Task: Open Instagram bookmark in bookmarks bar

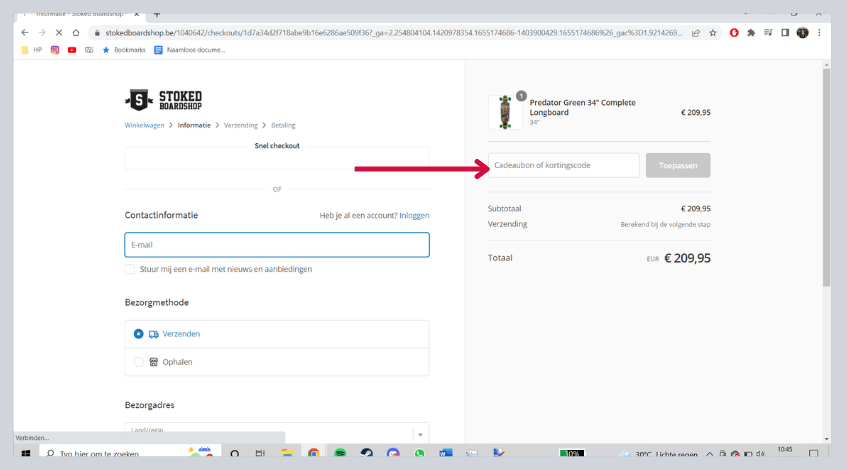Action: click(x=55, y=49)
